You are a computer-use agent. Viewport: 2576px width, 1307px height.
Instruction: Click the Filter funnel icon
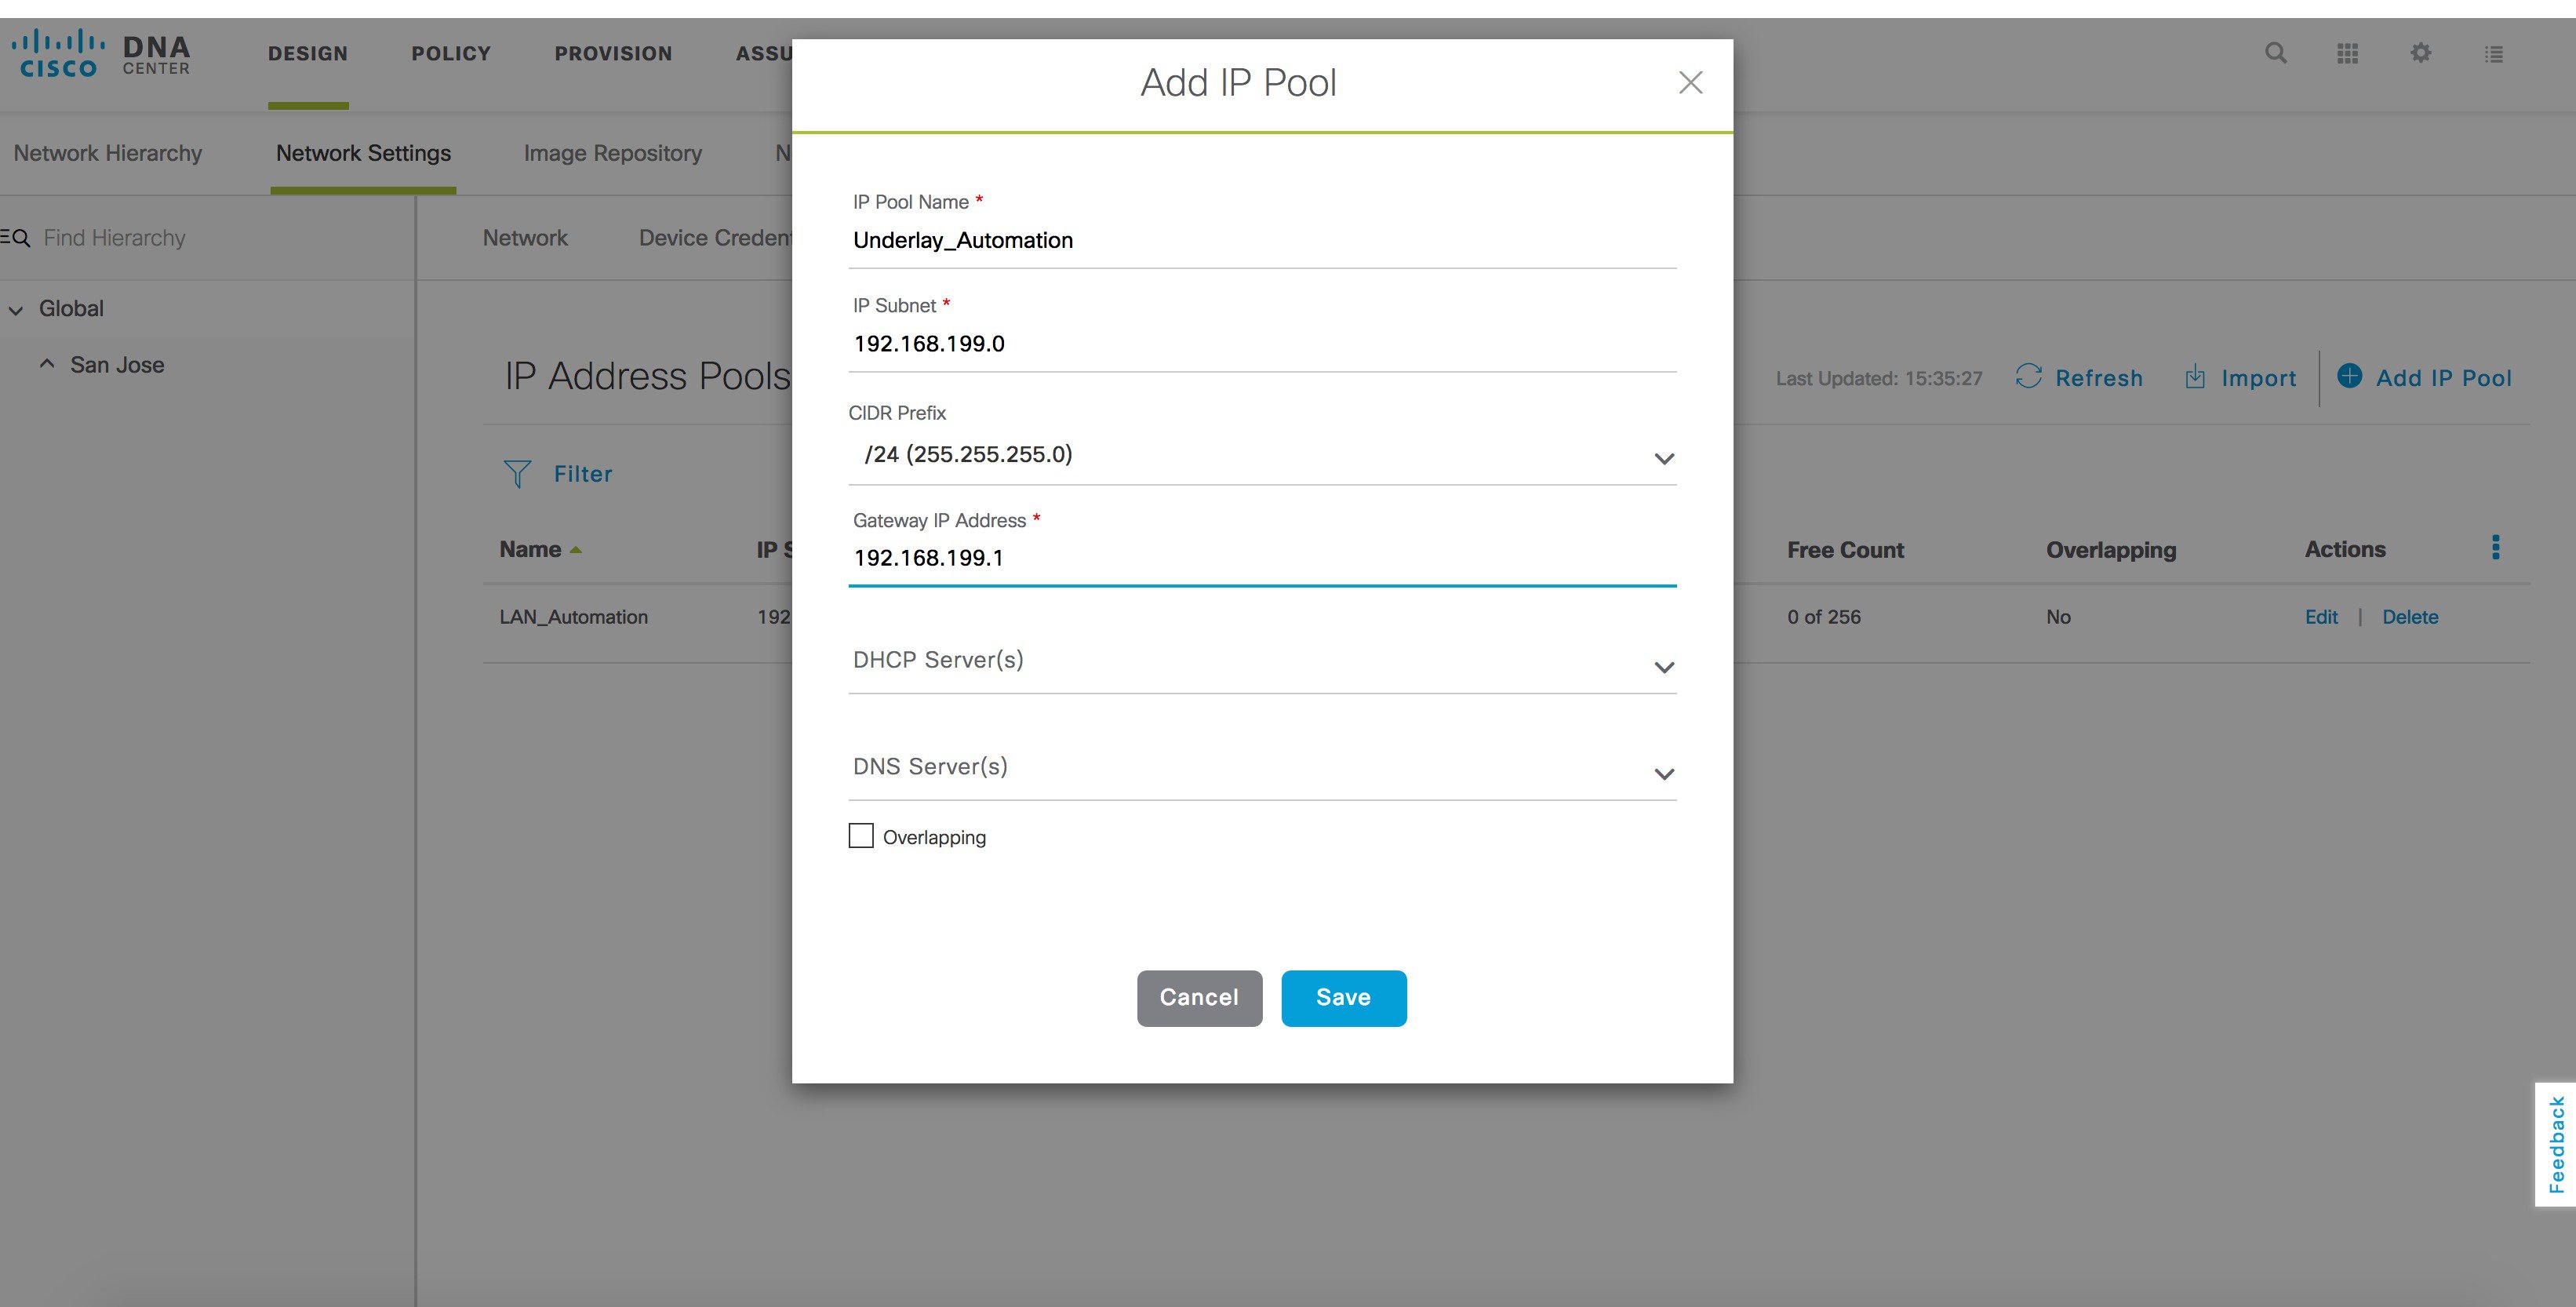tap(517, 474)
